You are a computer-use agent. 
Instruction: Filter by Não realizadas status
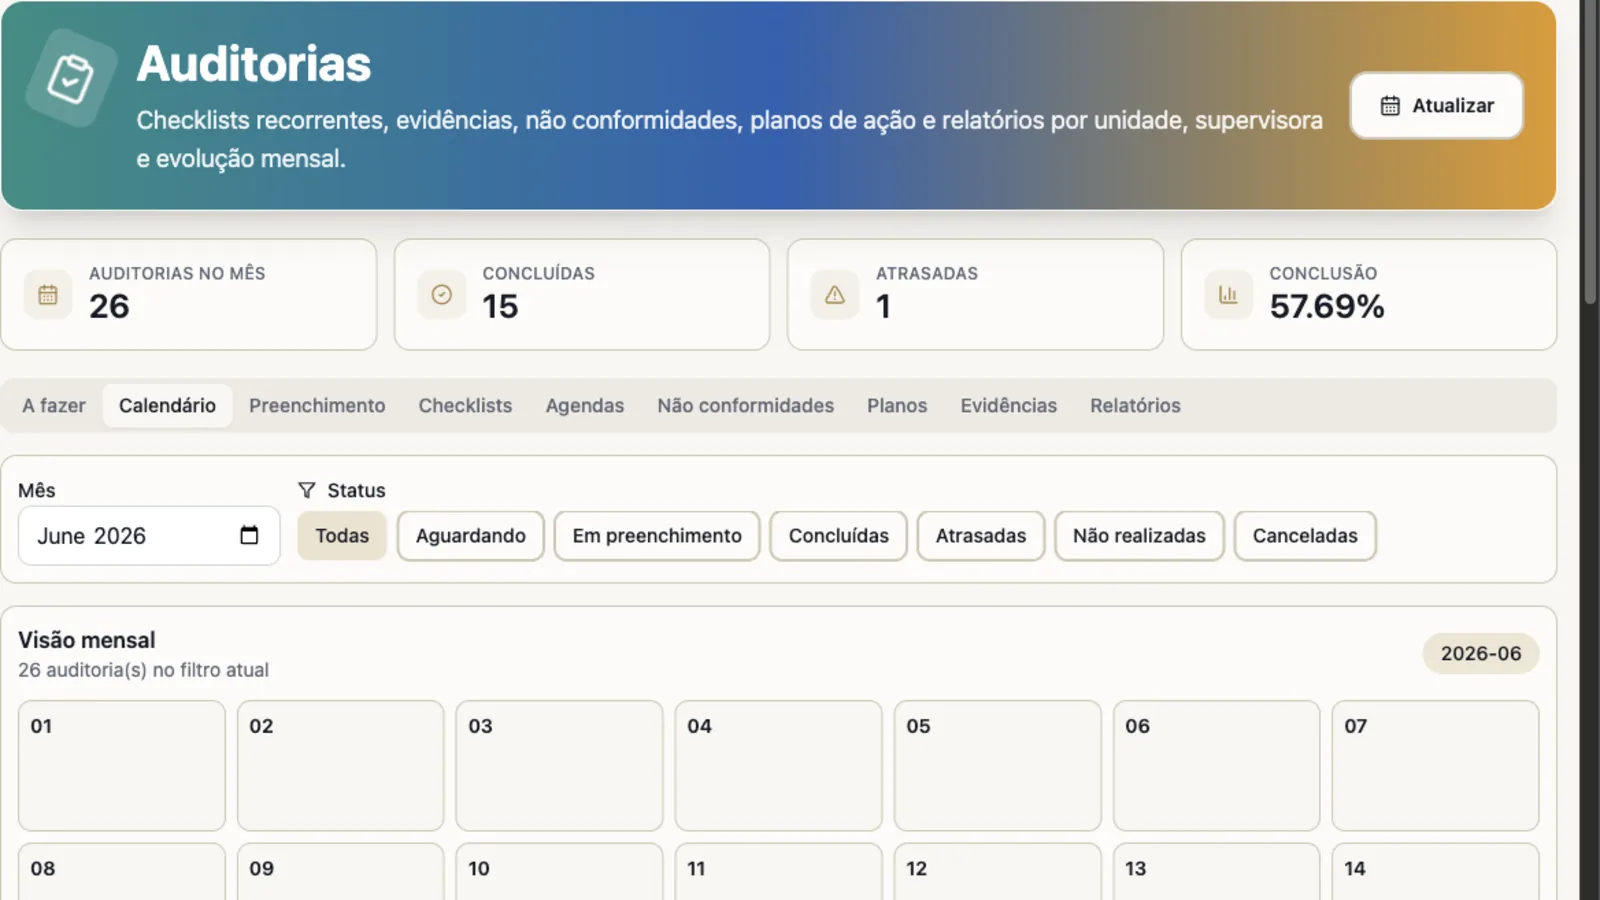[x=1139, y=536]
